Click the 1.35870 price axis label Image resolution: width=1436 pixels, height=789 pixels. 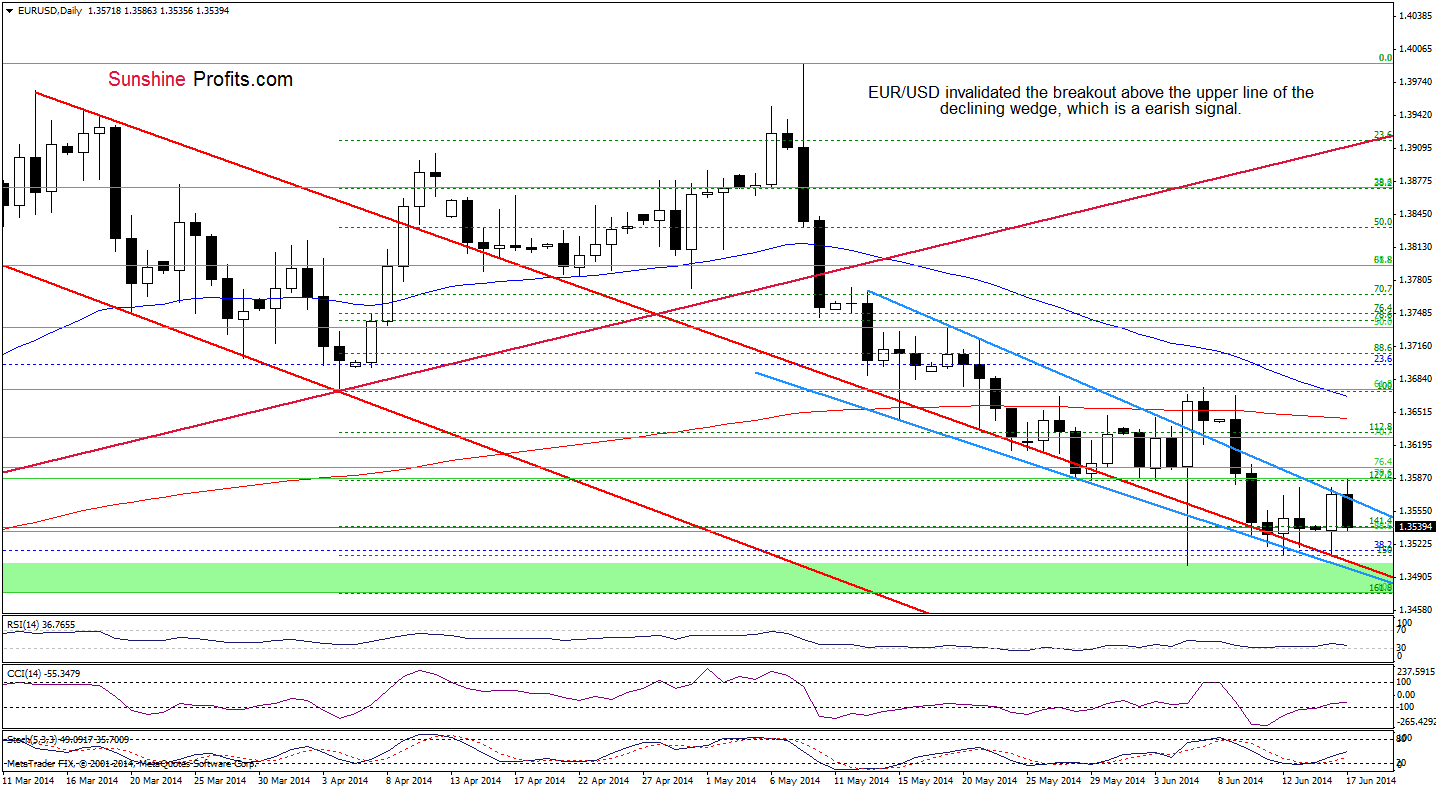1416,478
